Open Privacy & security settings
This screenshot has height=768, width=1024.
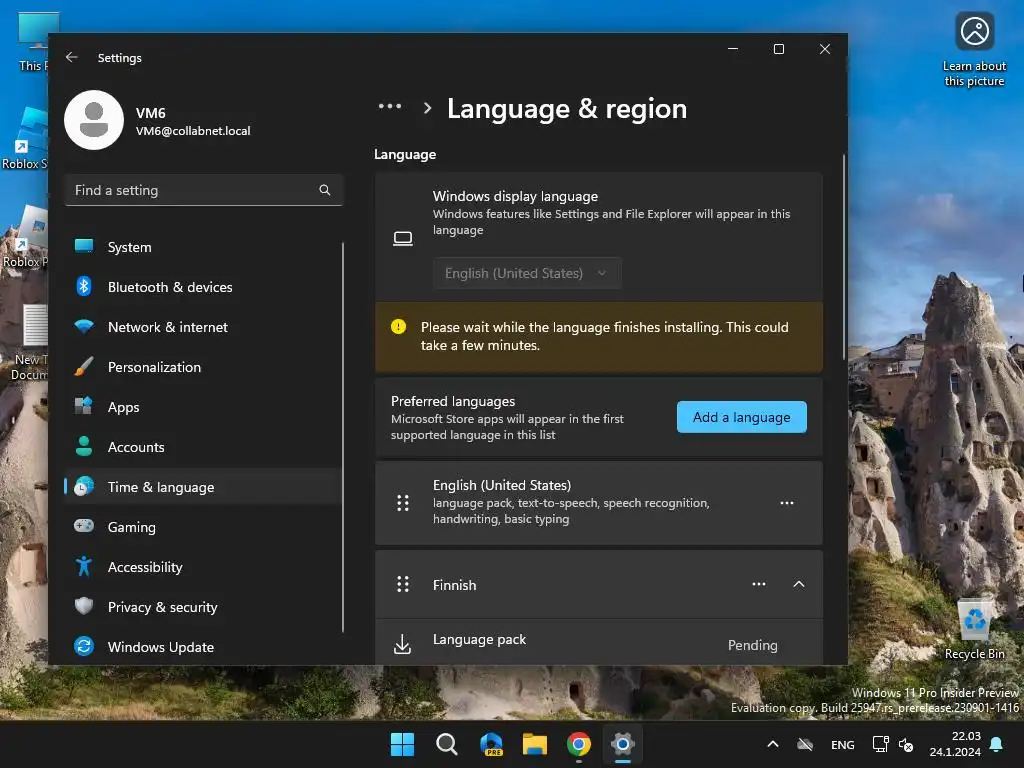202,607
